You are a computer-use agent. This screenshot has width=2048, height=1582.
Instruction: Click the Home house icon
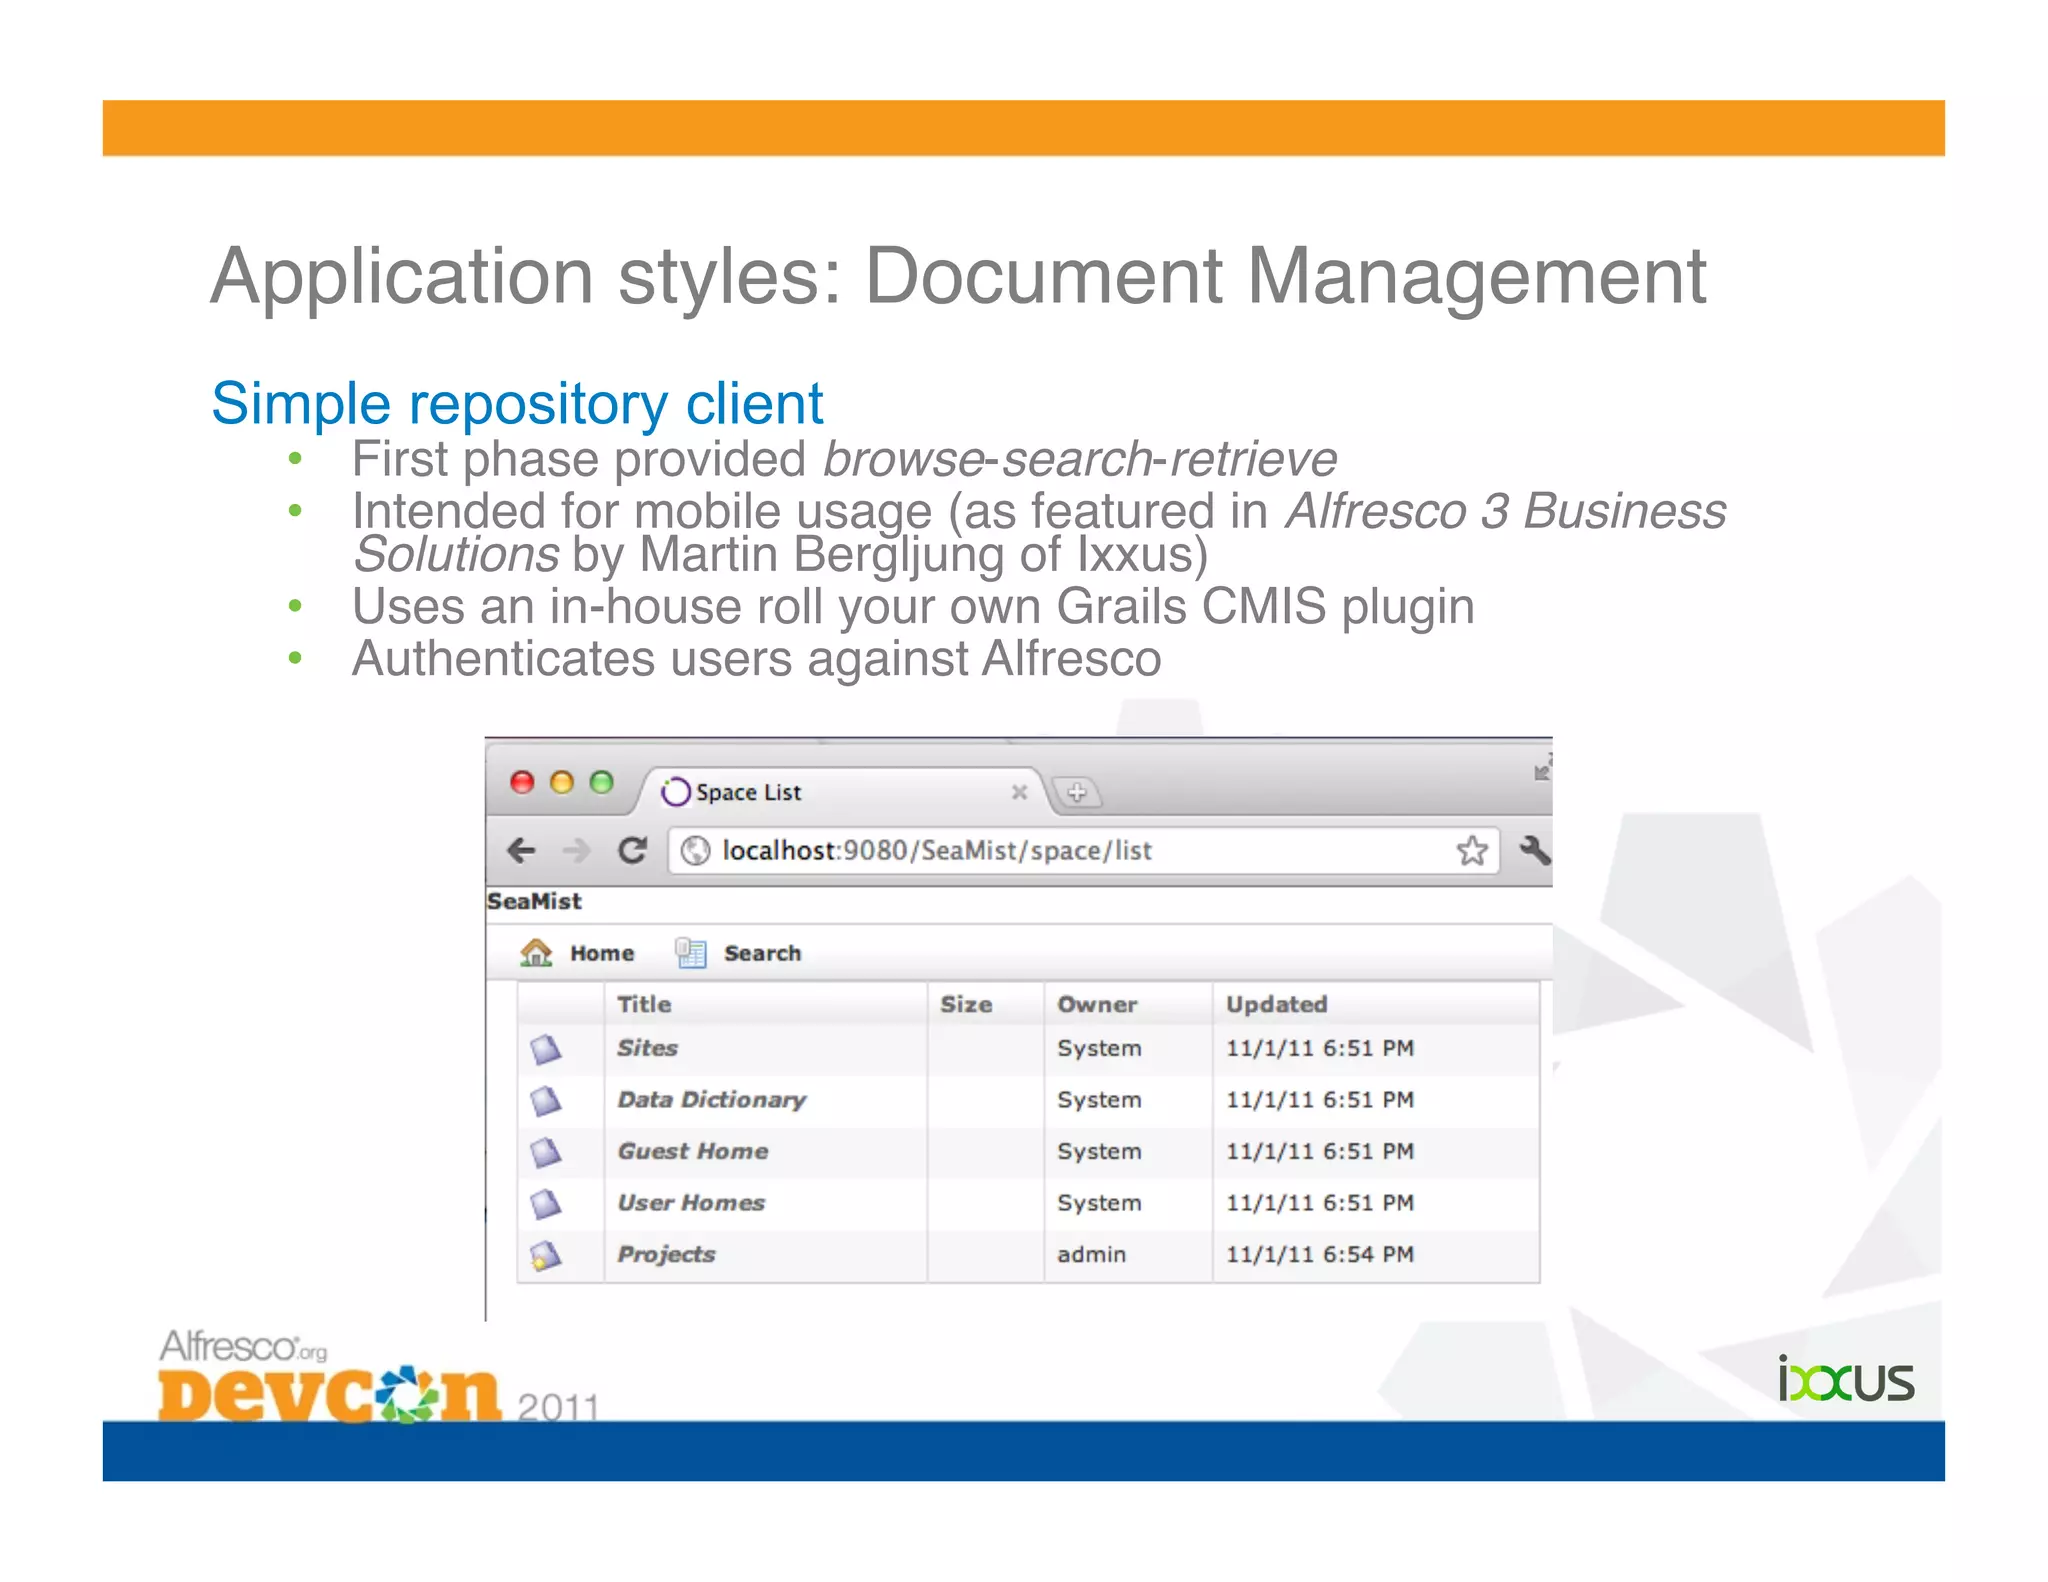(536, 953)
